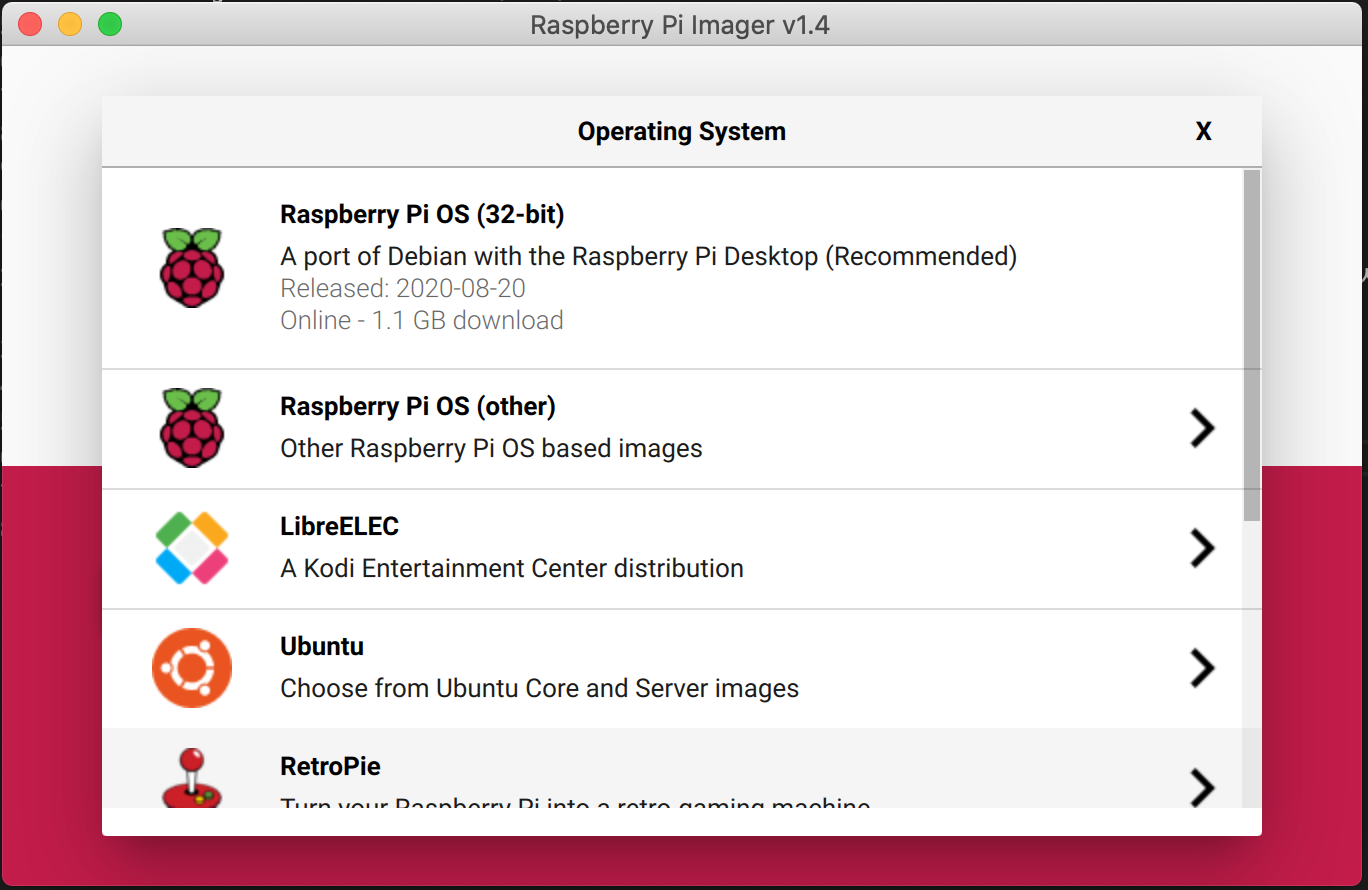Click 'Released: 2020-08-20' text
This screenshot has width=1368, height=890.
click(403, 289)
